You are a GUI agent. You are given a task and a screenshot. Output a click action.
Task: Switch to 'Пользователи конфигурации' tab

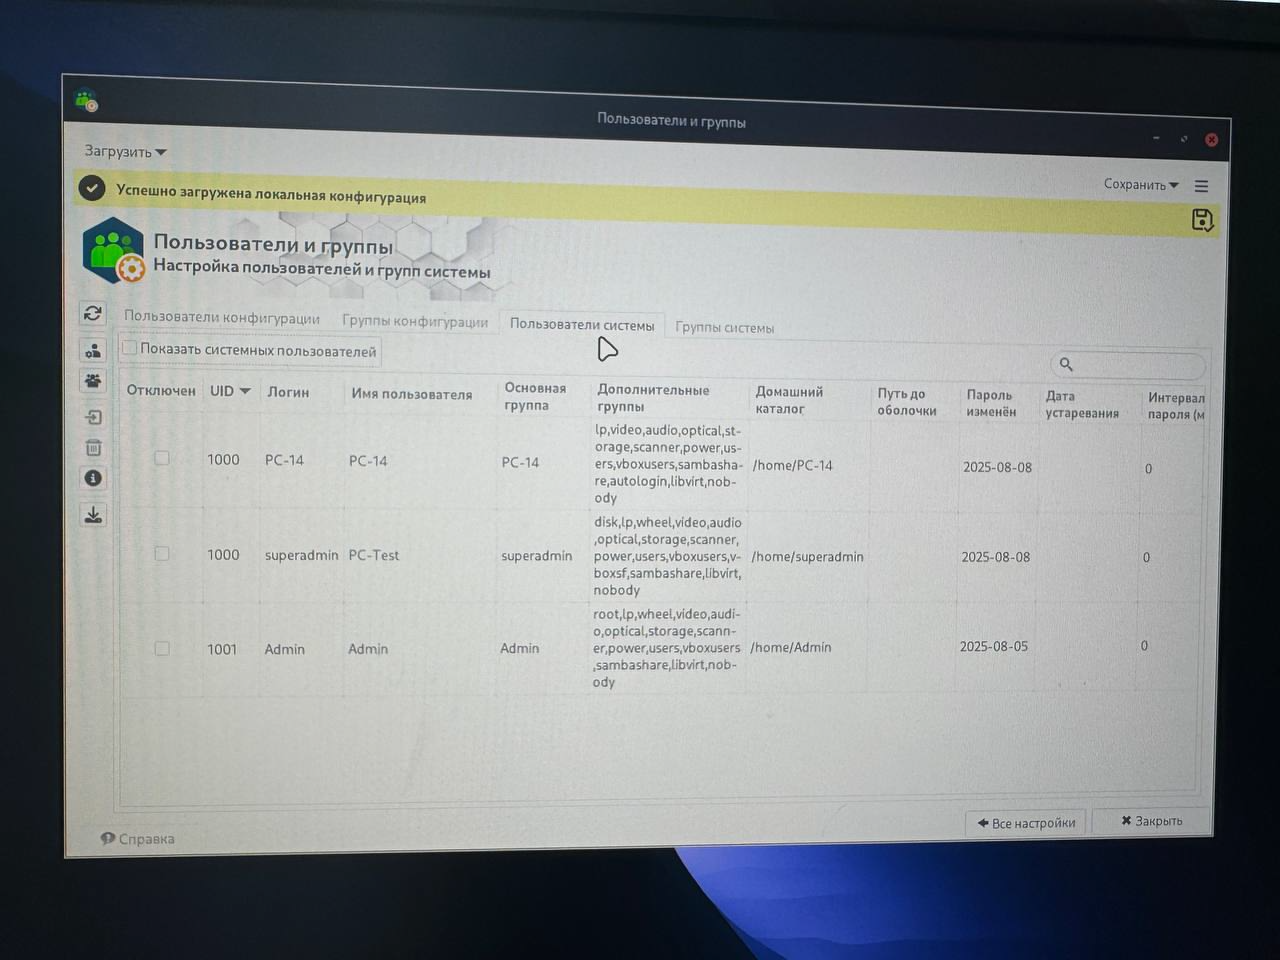pyautogui.click(x=222, y=317)
